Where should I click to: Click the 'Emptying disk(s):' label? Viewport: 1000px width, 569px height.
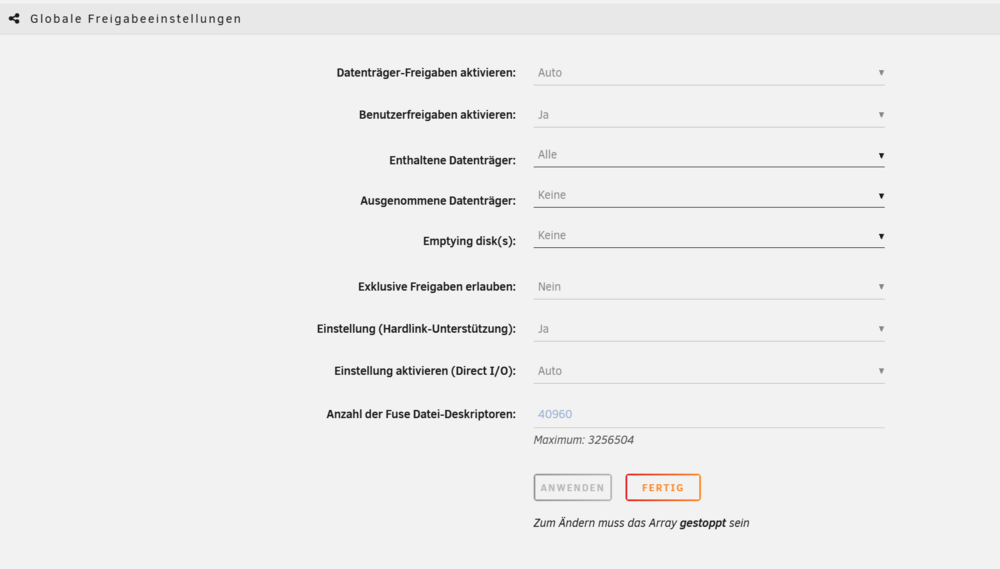point(469,241)
